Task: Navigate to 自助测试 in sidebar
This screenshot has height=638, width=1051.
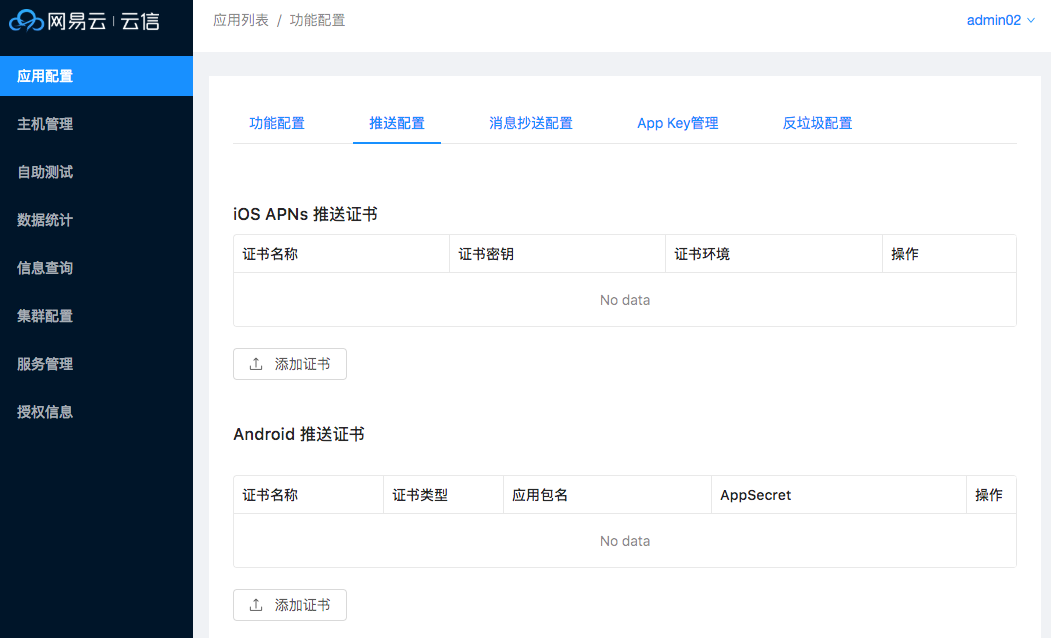Action: [45, 172]
